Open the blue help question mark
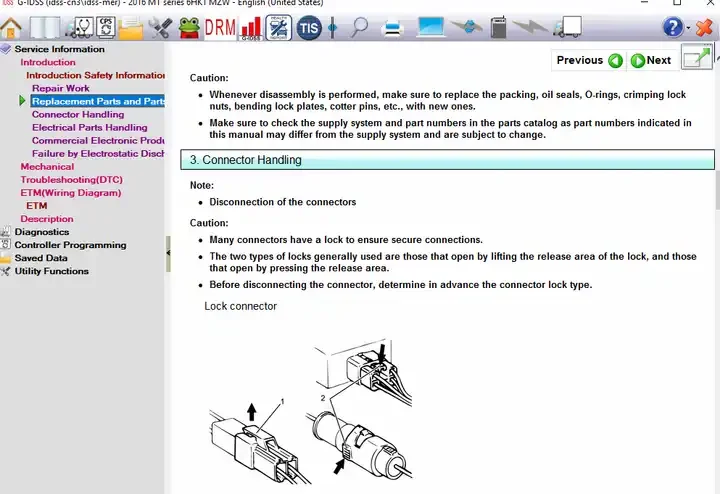Screen dimensions: 720x494 point(673,28)
